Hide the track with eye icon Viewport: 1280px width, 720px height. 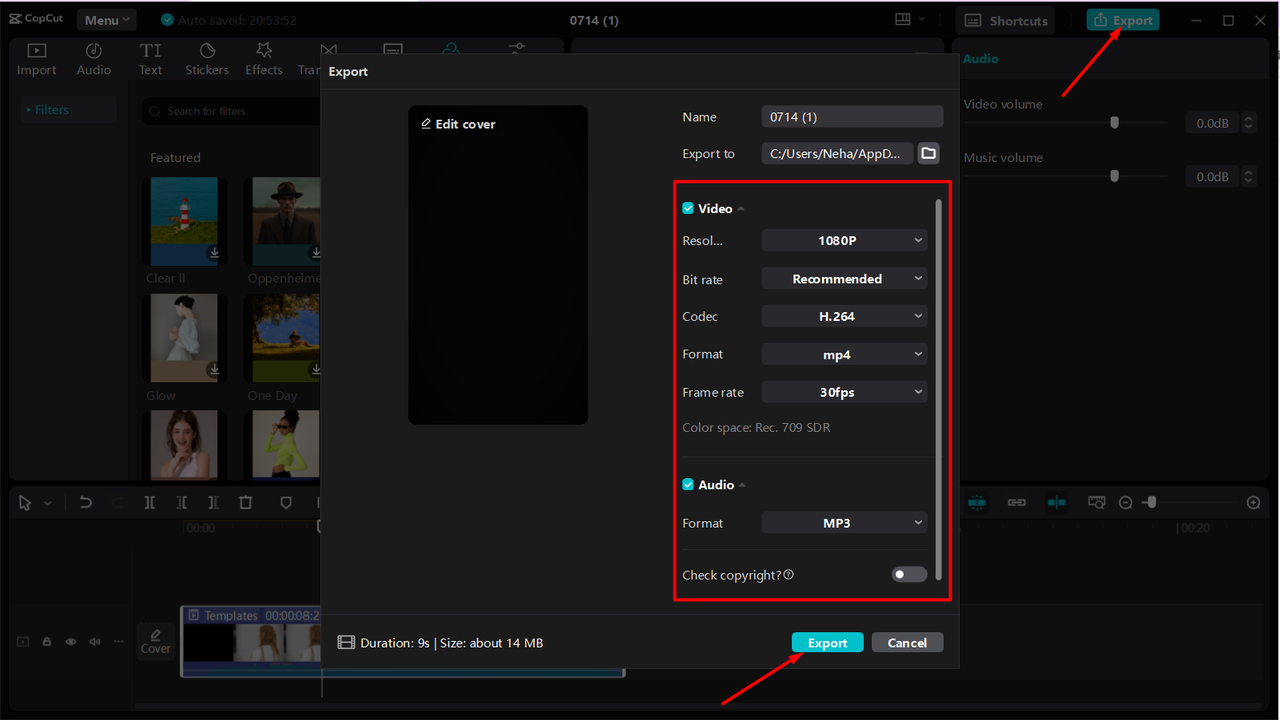[x=71, y=642]
